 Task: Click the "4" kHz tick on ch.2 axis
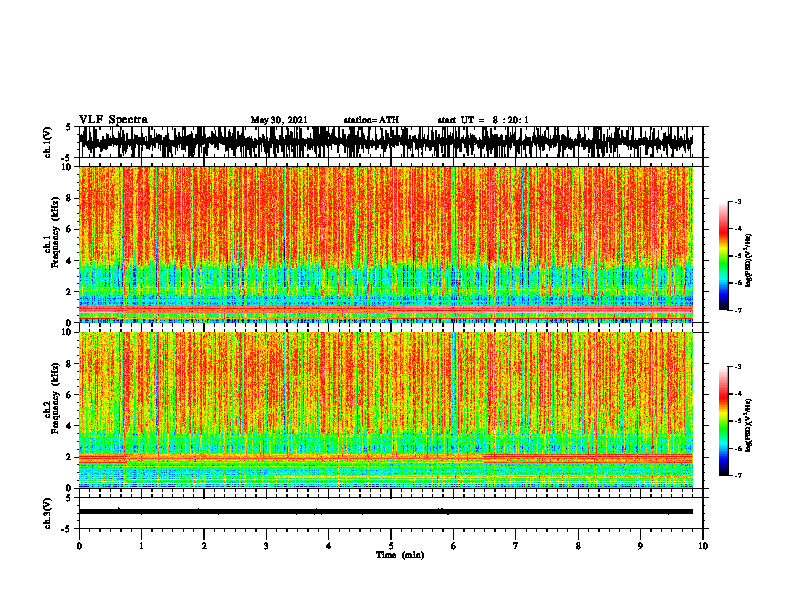click(x=70, y=426)
